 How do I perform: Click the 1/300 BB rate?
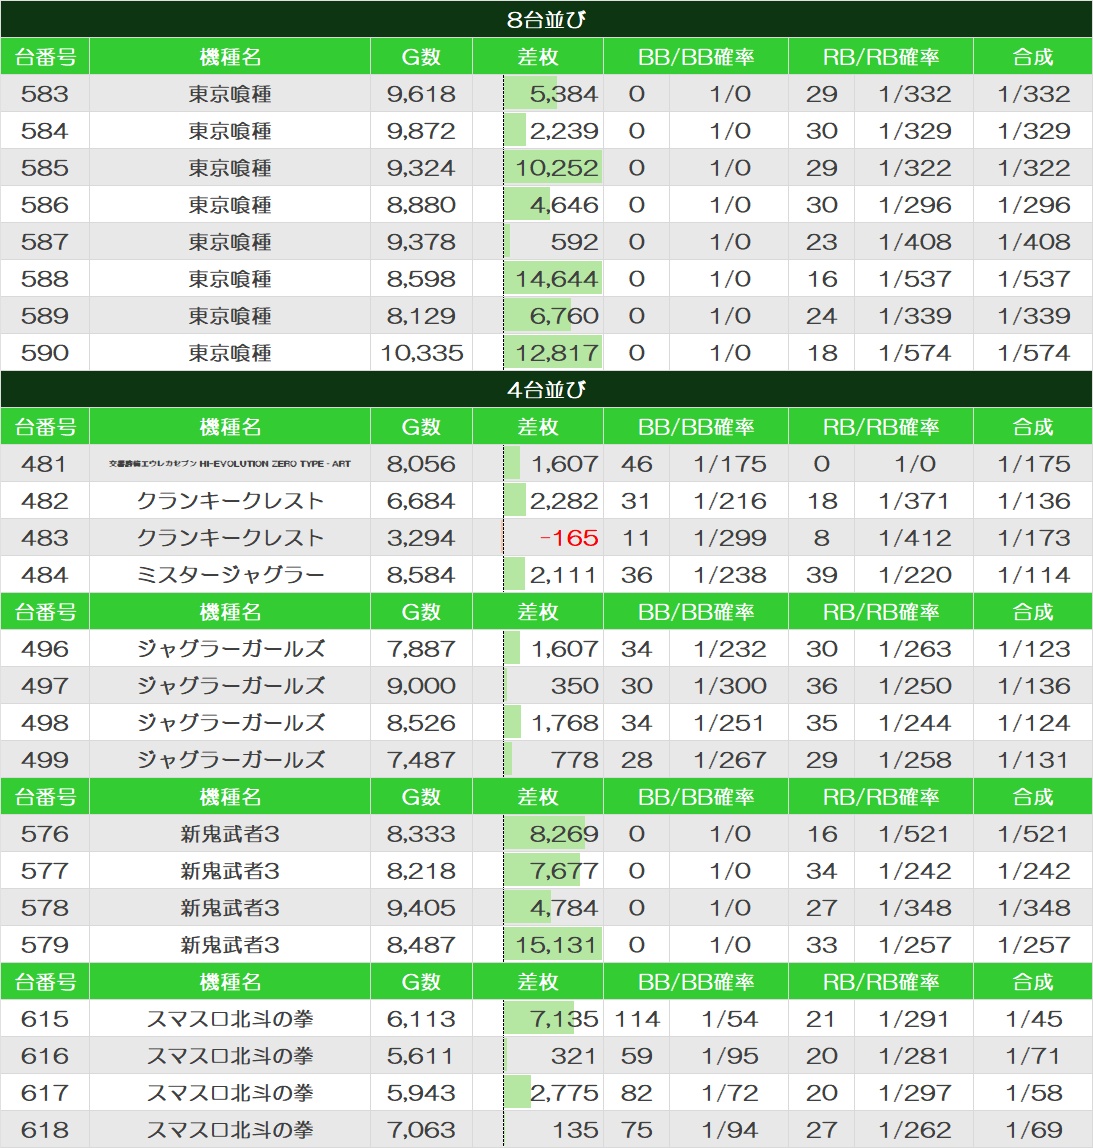(x=730, y=686)
